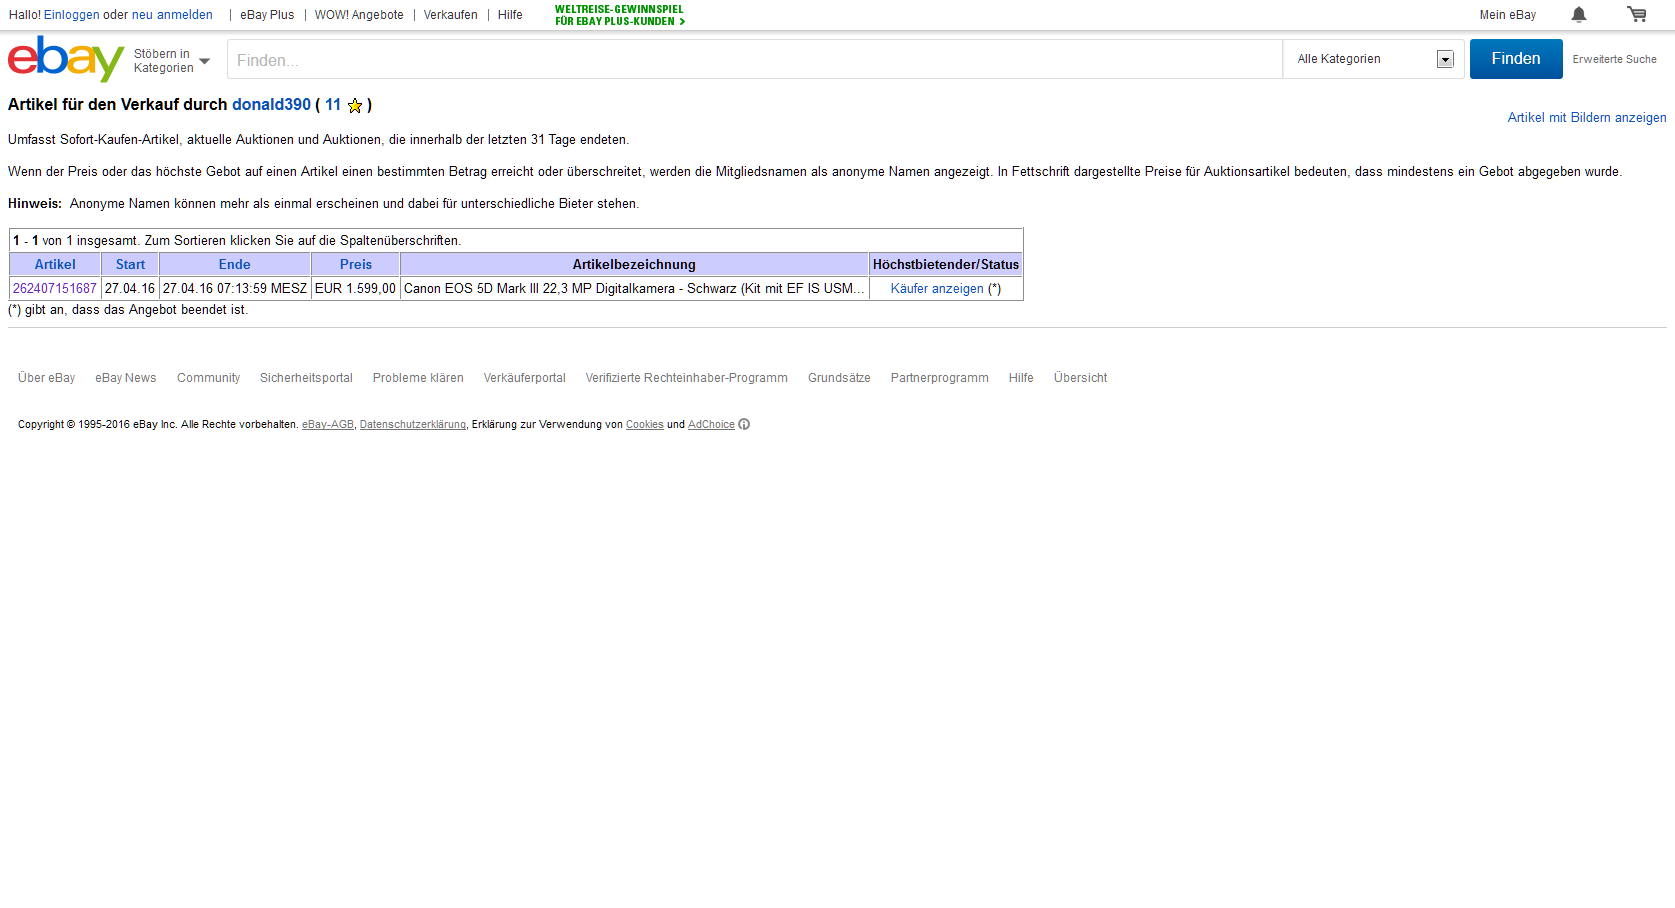Open Hilfe in top bar
The height and width of the screenshot is (908, 1675).
510,15
